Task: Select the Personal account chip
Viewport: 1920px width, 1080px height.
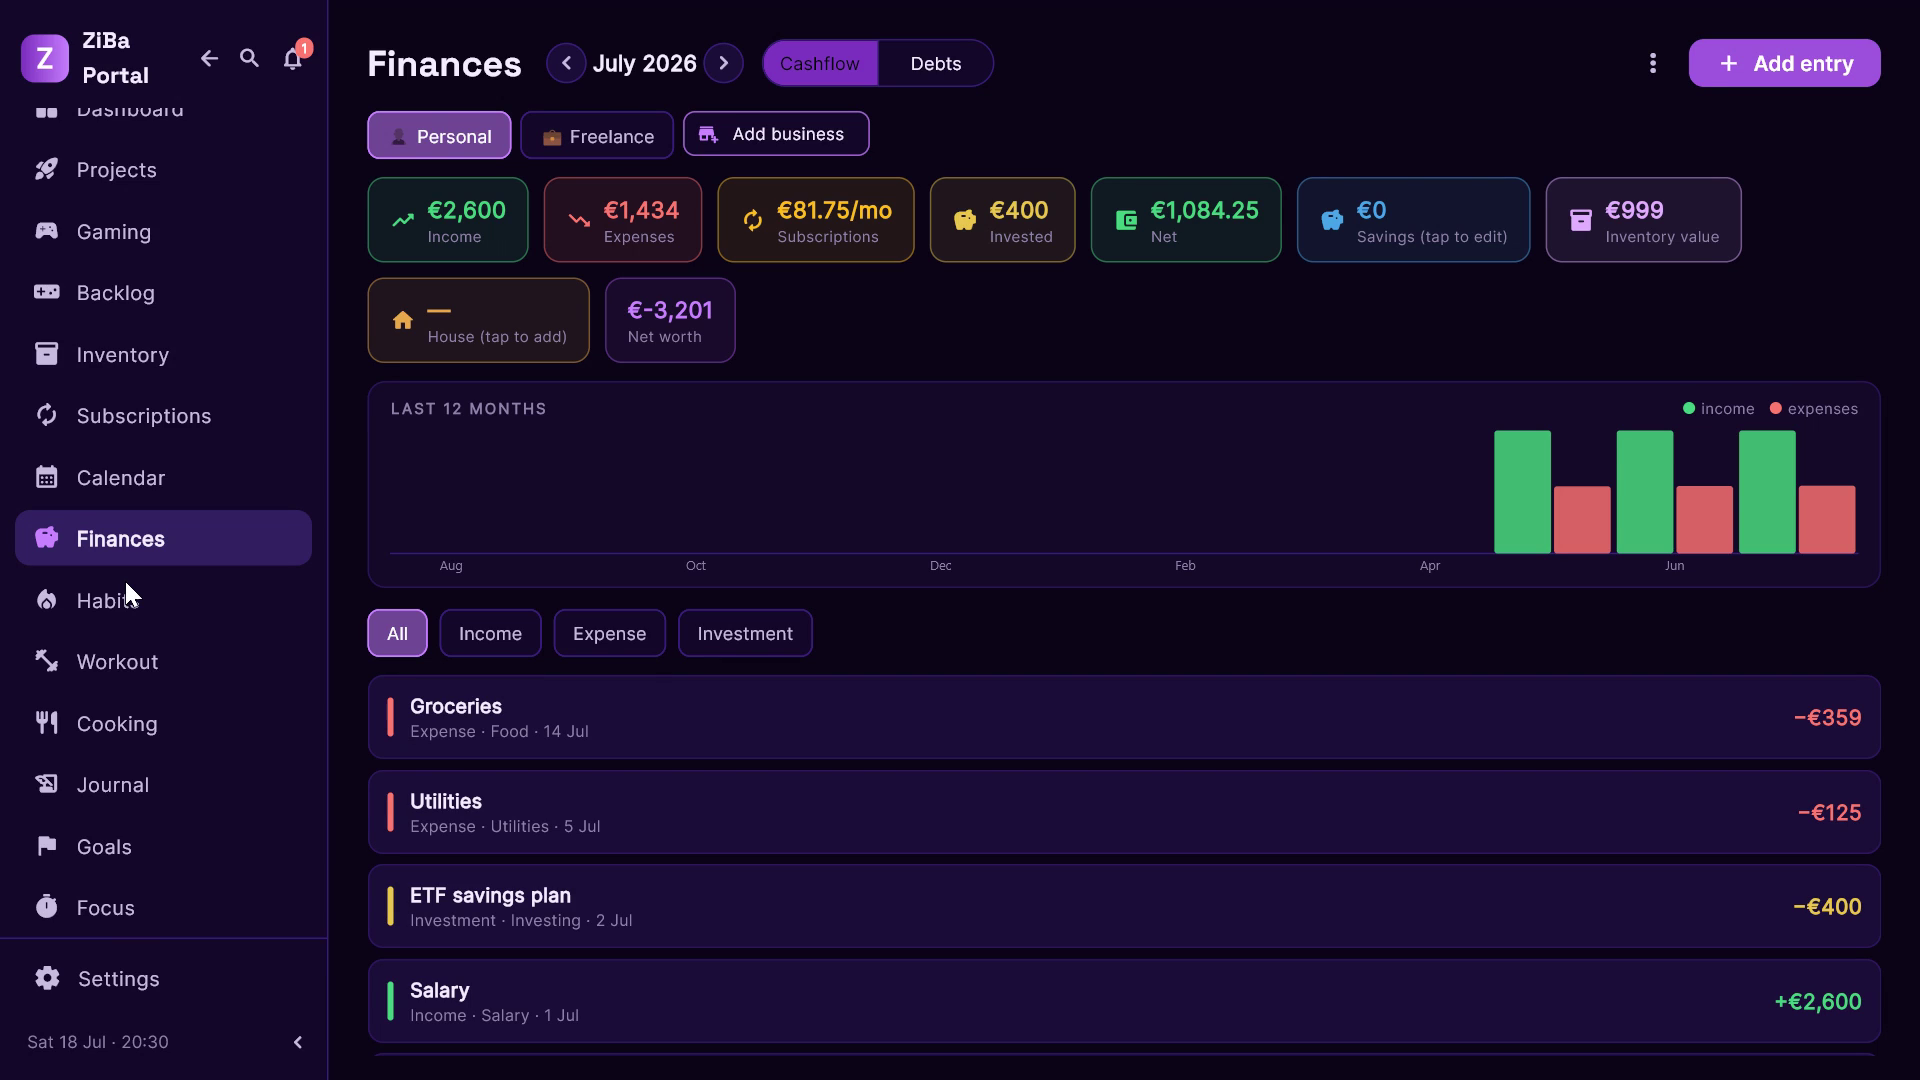Action: pos(439,135)
